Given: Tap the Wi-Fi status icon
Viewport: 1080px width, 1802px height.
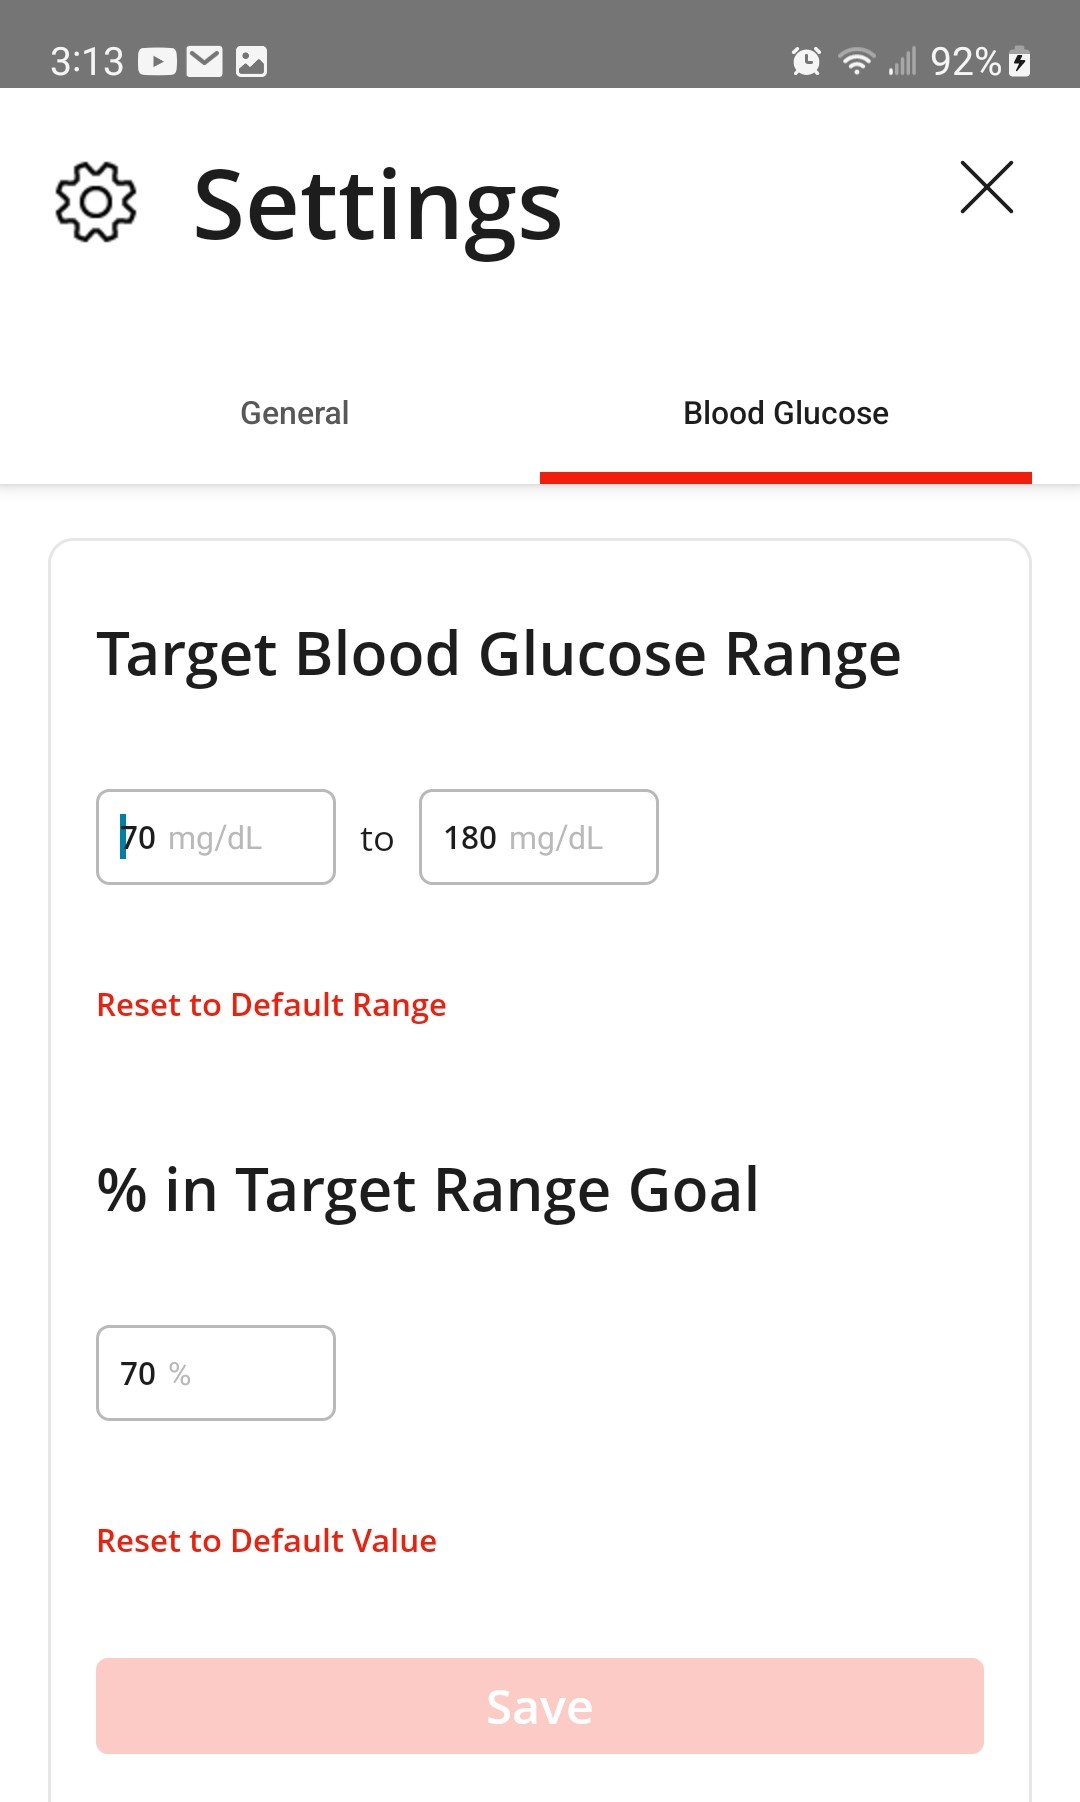Looking at the screenshot, I should 857,62.
